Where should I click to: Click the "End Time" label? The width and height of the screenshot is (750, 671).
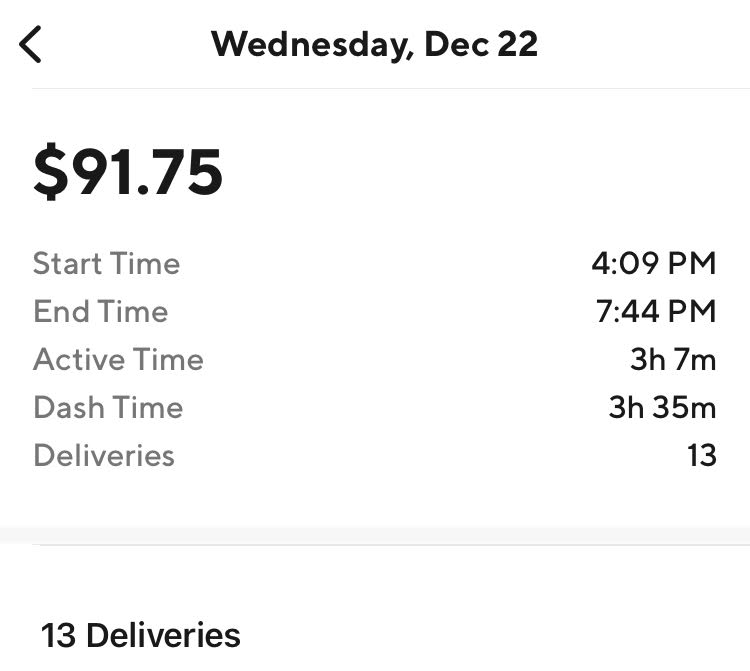[100, 312]
